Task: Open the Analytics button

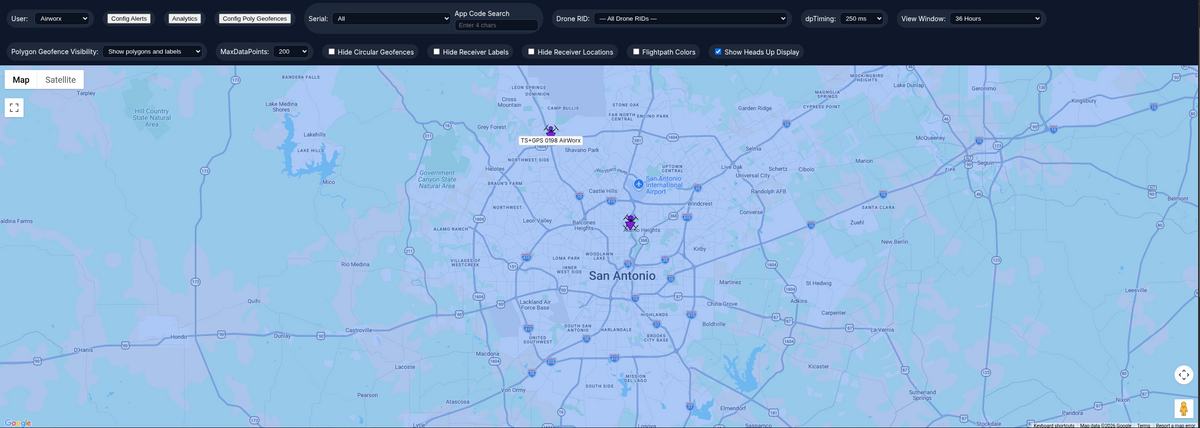Action: tap(184, 18)
